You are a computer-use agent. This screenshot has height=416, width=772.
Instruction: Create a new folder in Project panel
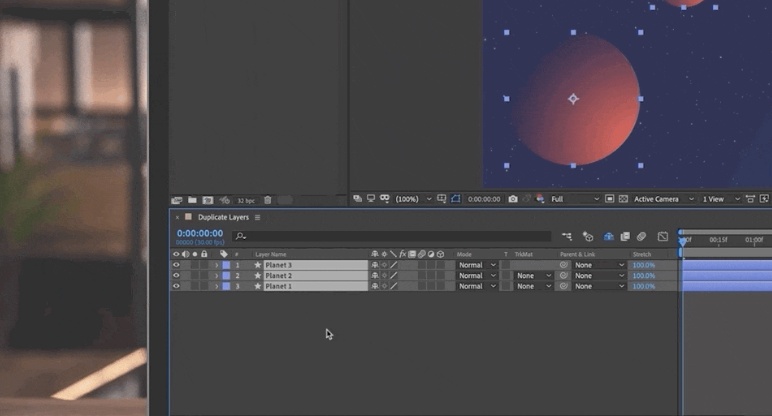pos(191,200)
